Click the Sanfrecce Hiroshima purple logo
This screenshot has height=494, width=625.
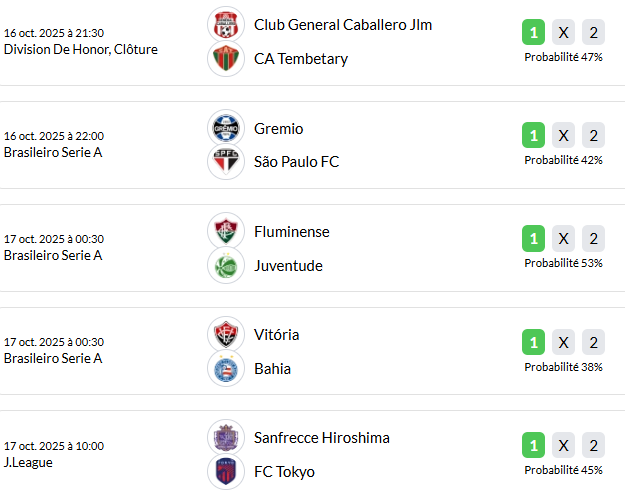click(x=226, y=437)
